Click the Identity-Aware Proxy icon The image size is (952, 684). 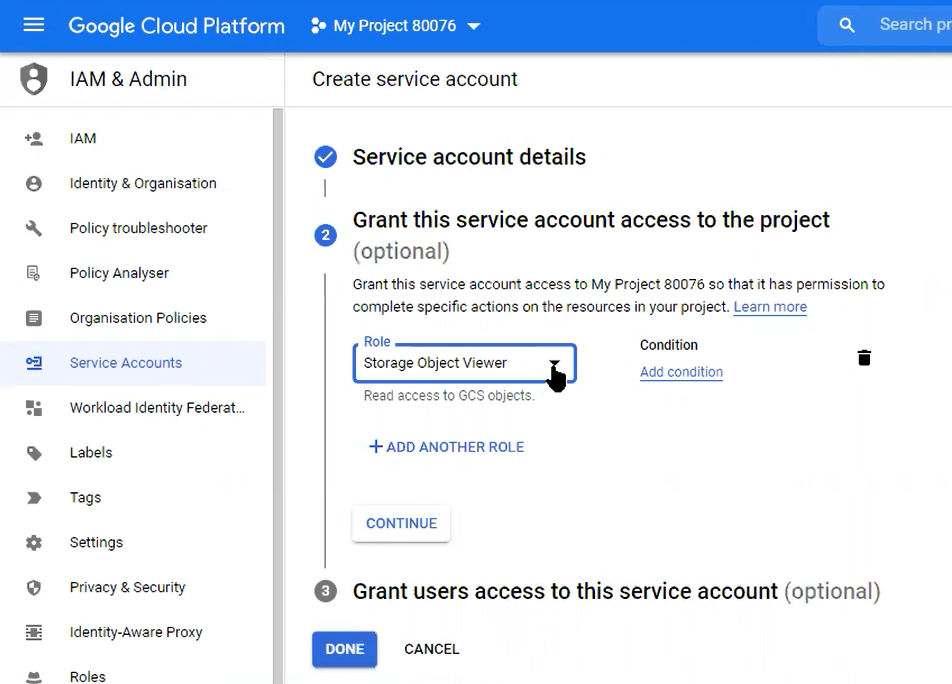click(x=34, y=632)
